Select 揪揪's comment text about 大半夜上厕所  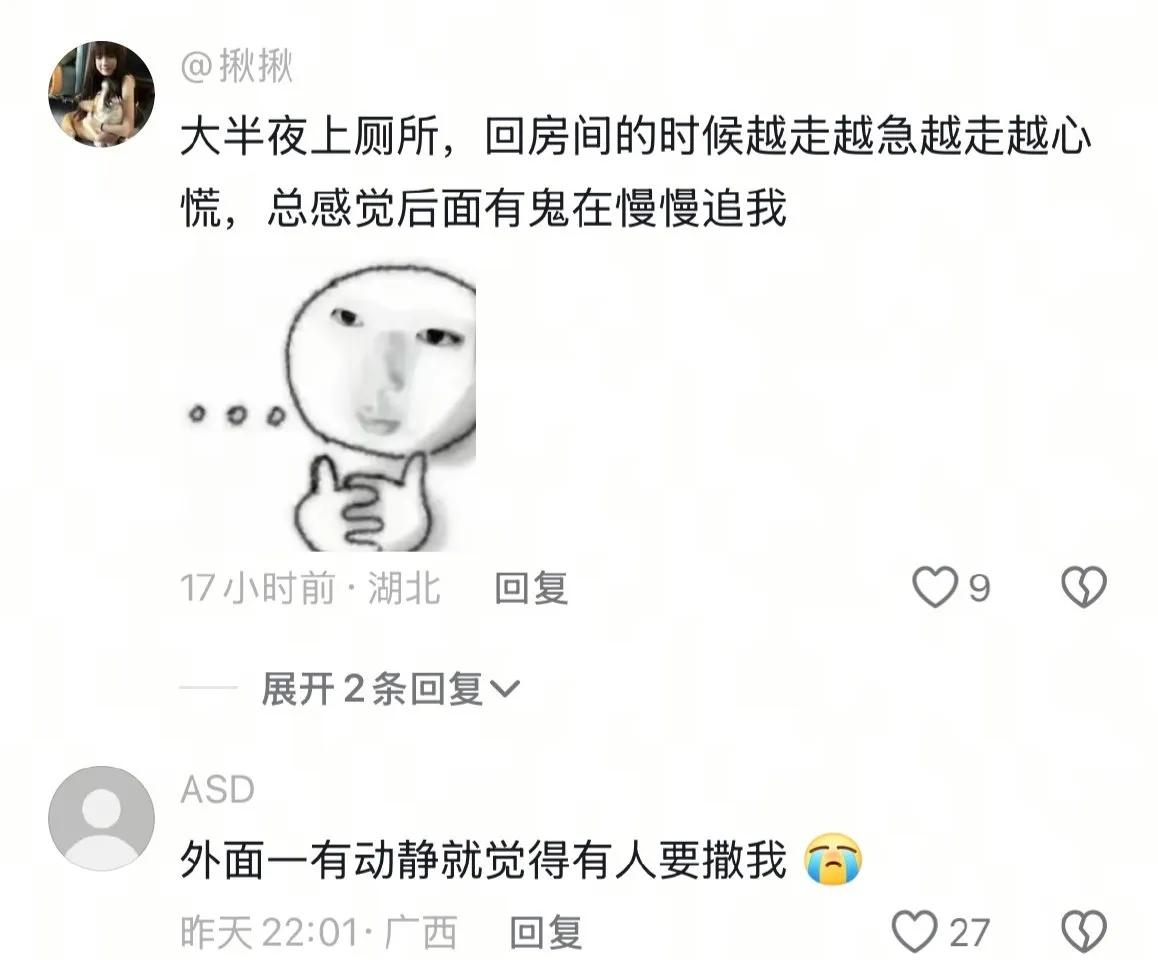(635, 173)
